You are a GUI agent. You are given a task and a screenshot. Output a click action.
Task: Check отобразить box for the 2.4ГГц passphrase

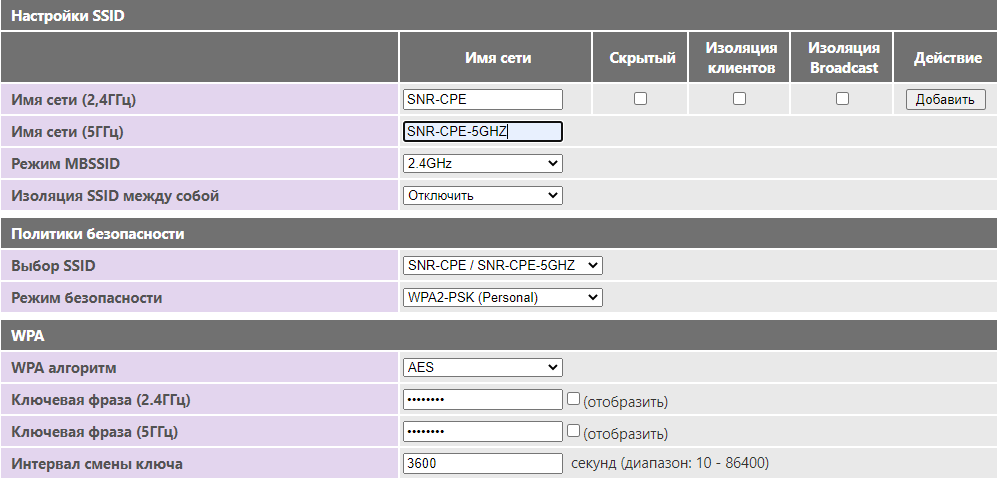pos(573,399)
